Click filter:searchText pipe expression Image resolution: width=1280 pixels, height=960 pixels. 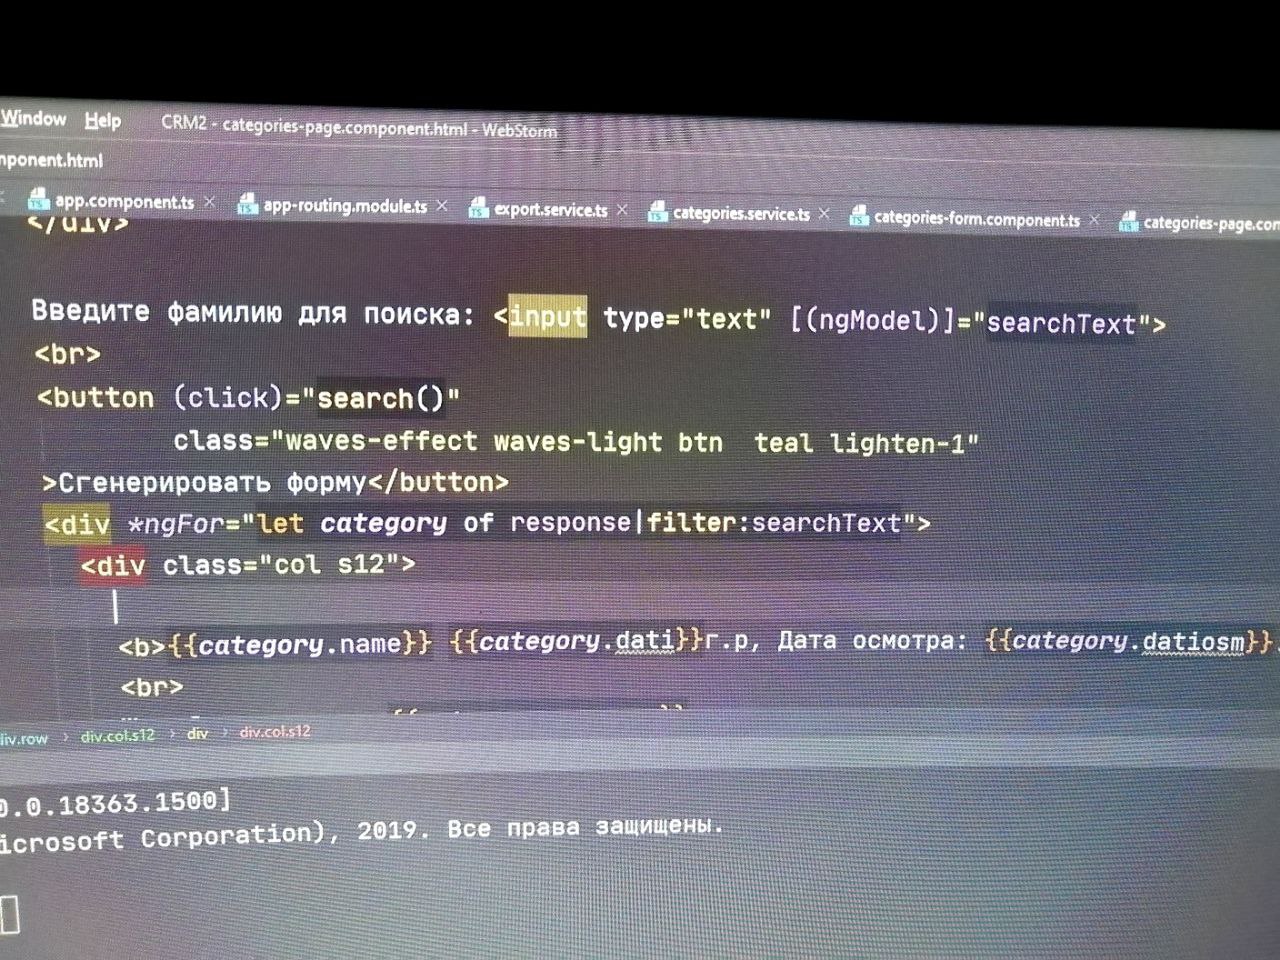click(774, 523)
